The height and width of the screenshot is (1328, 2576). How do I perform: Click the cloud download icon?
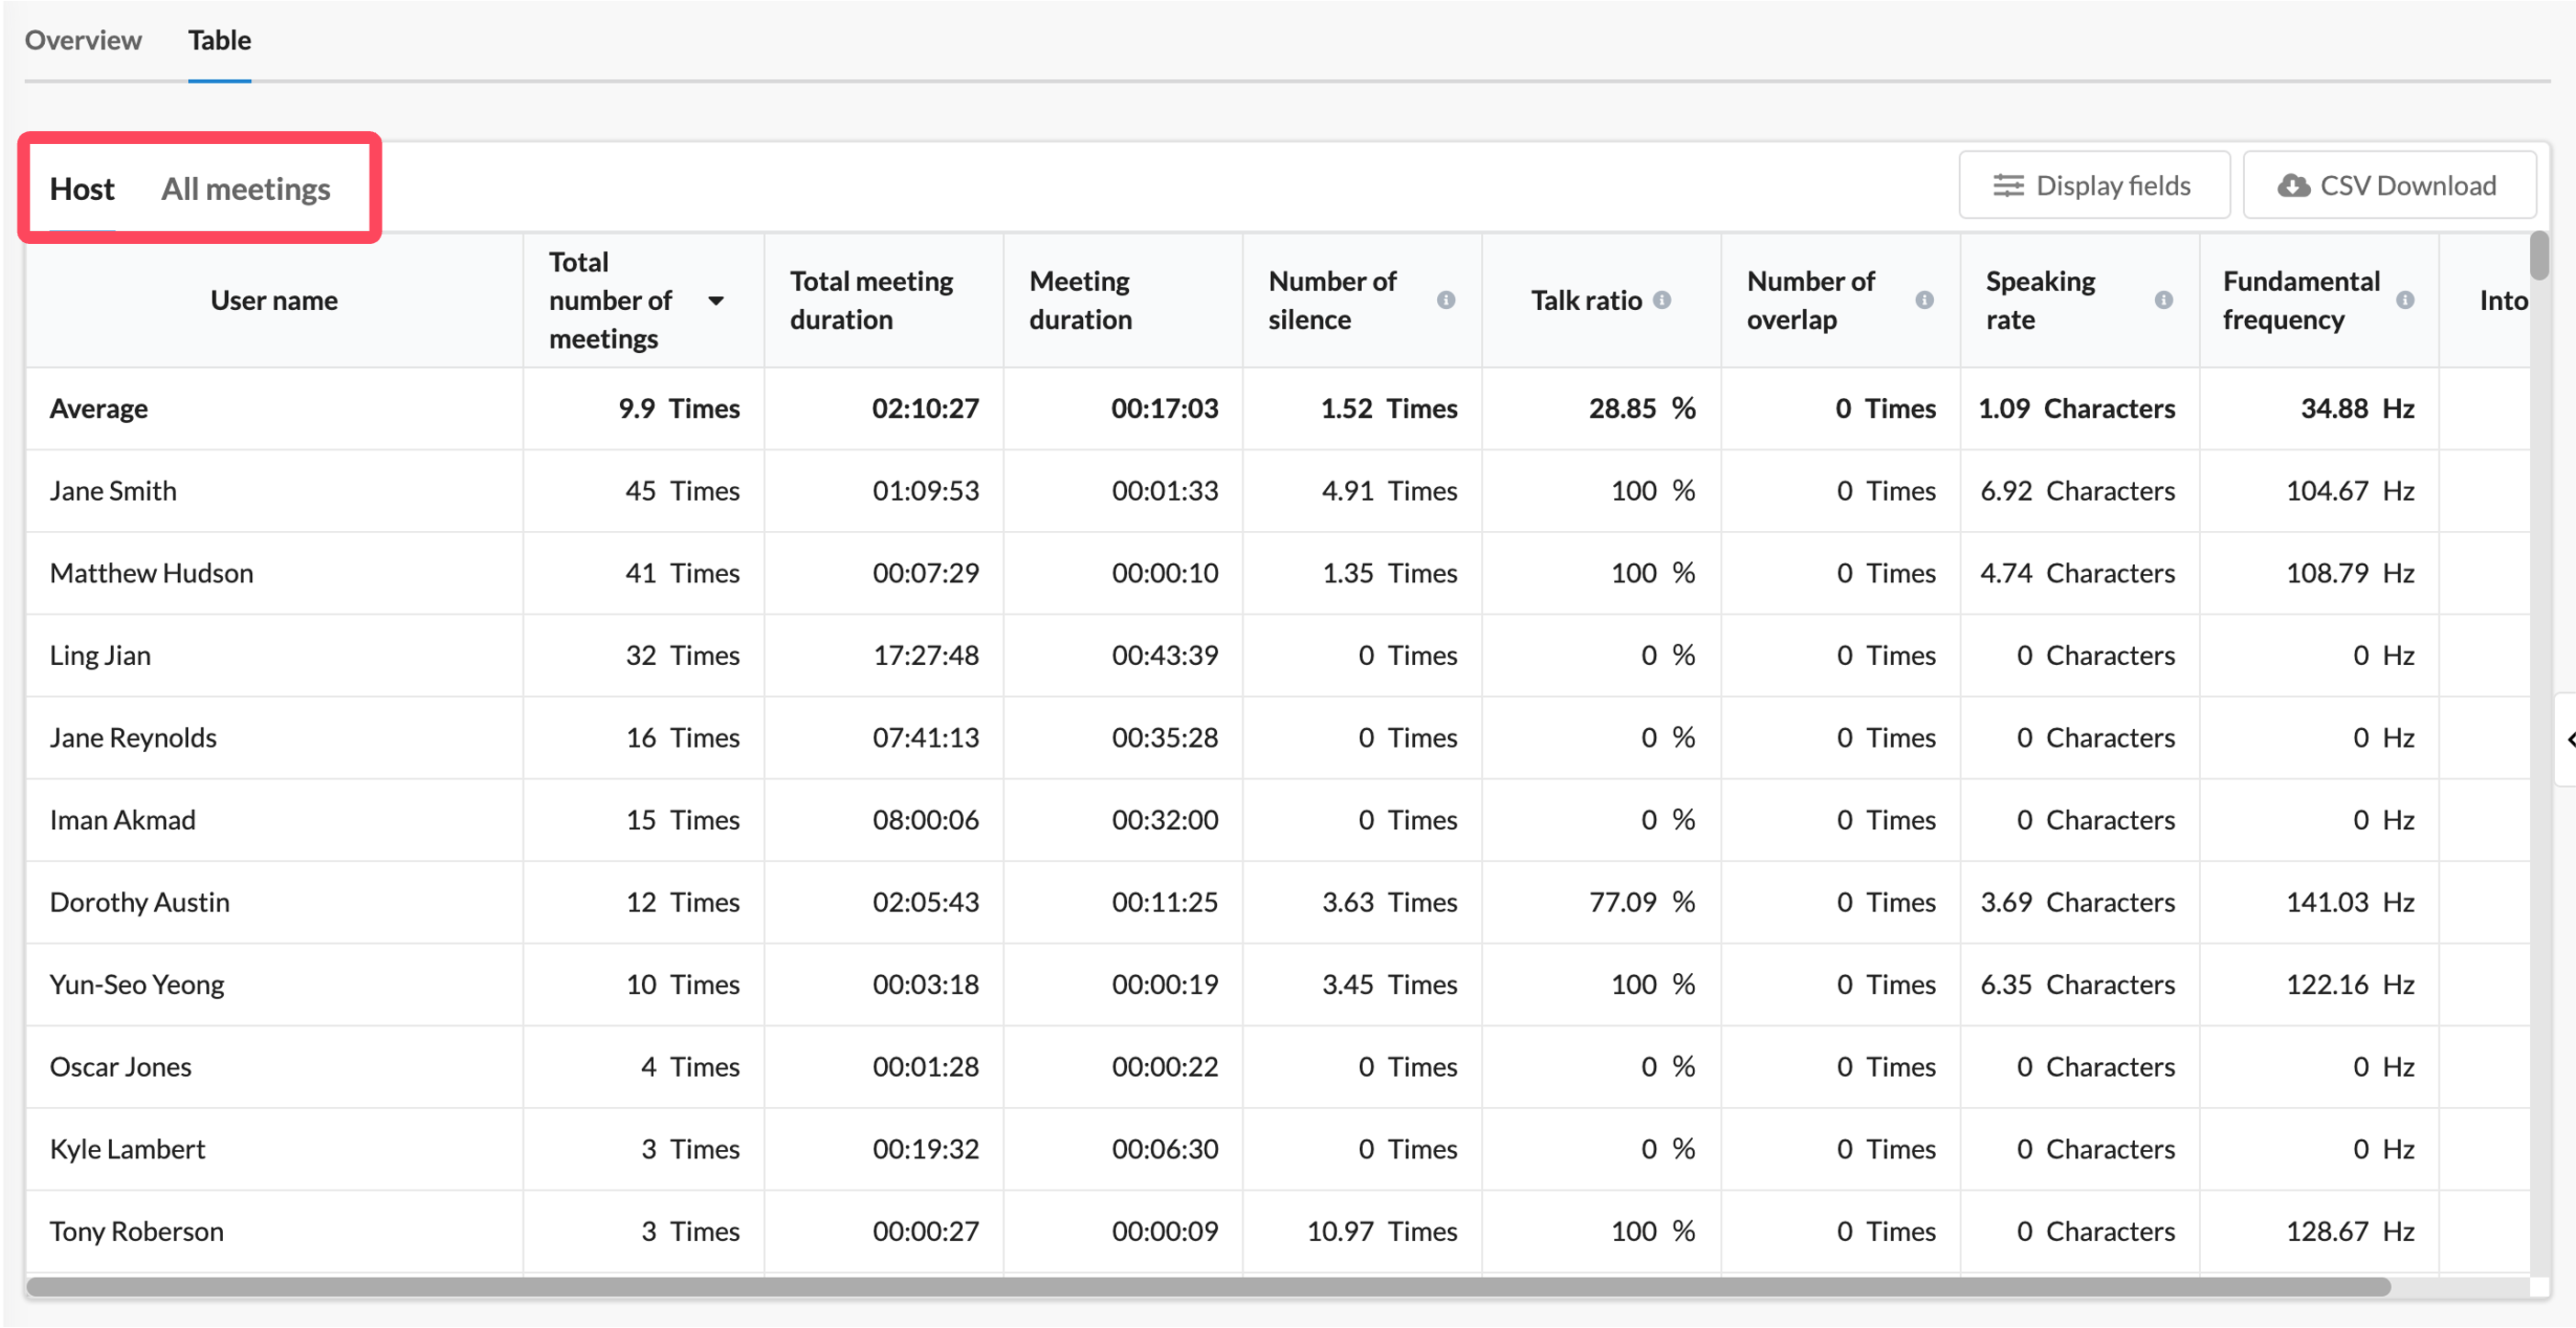point(2292,186)
